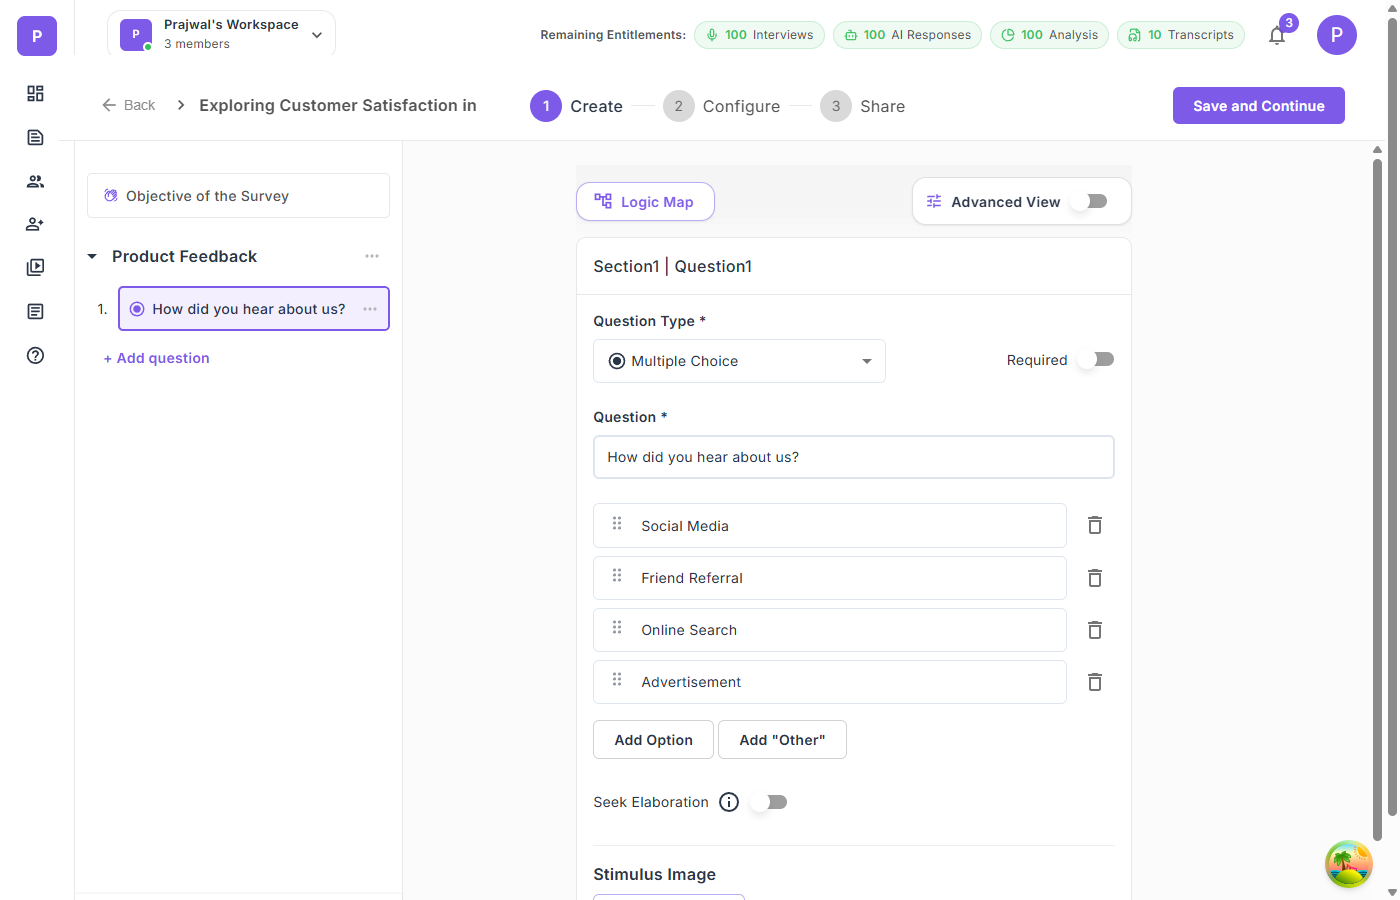Click inside the Question text field
Viewport: 1400px width, 900px height.
click(853, 456)
